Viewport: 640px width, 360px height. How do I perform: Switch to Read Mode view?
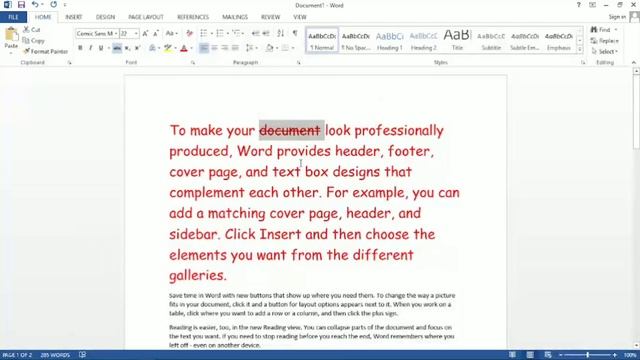coord(512,355)
